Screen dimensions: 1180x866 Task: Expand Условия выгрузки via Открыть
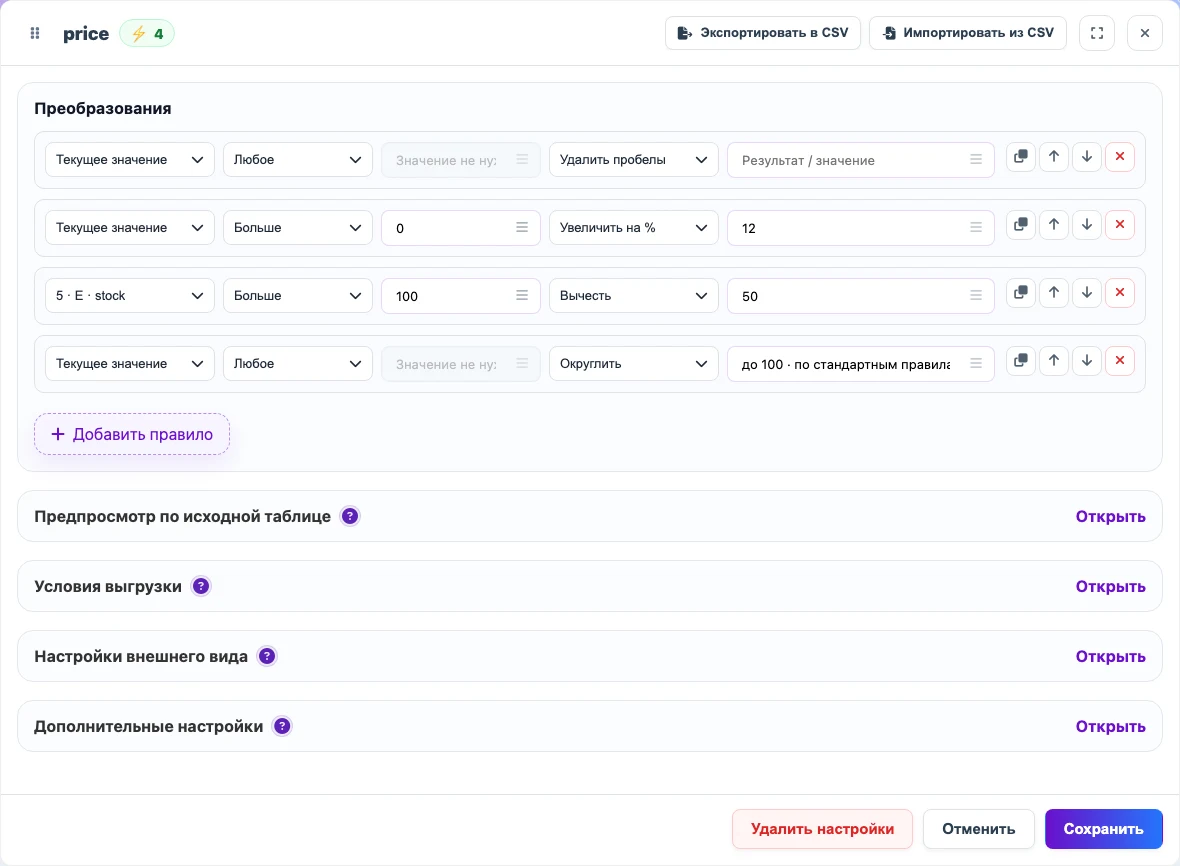[1110, 586]
